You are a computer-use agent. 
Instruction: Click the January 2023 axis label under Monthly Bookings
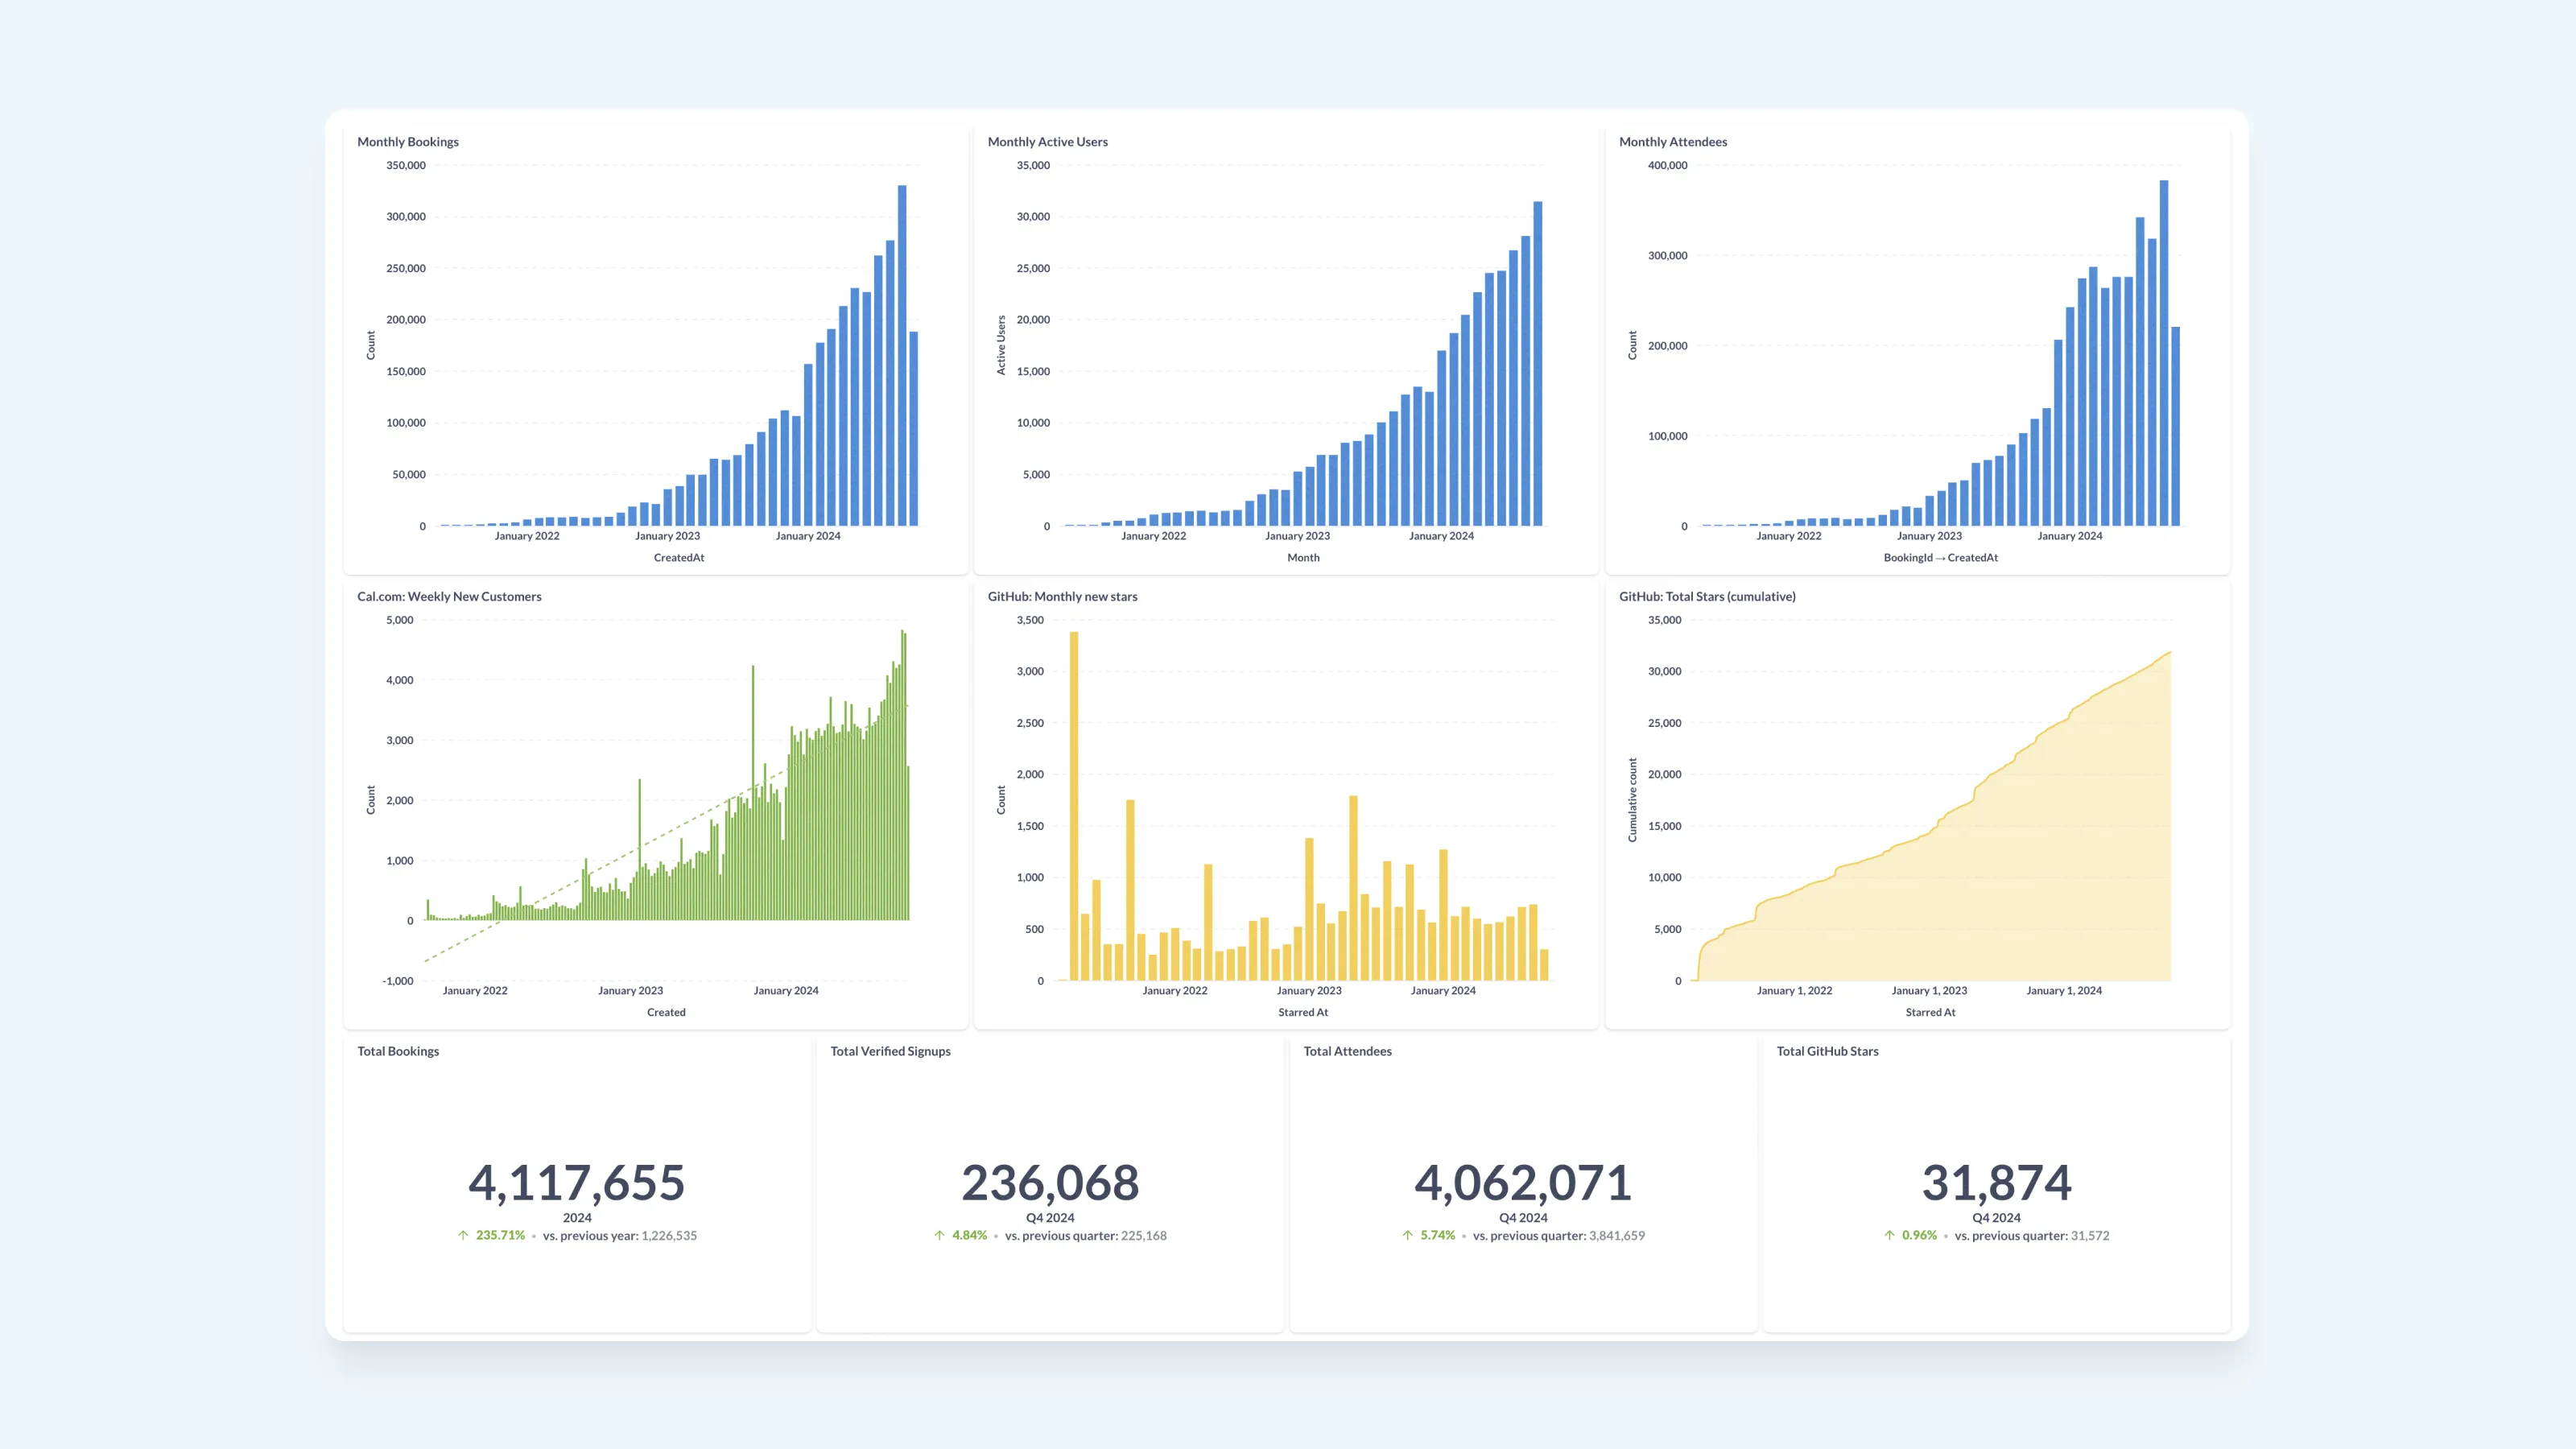point(667,536)
